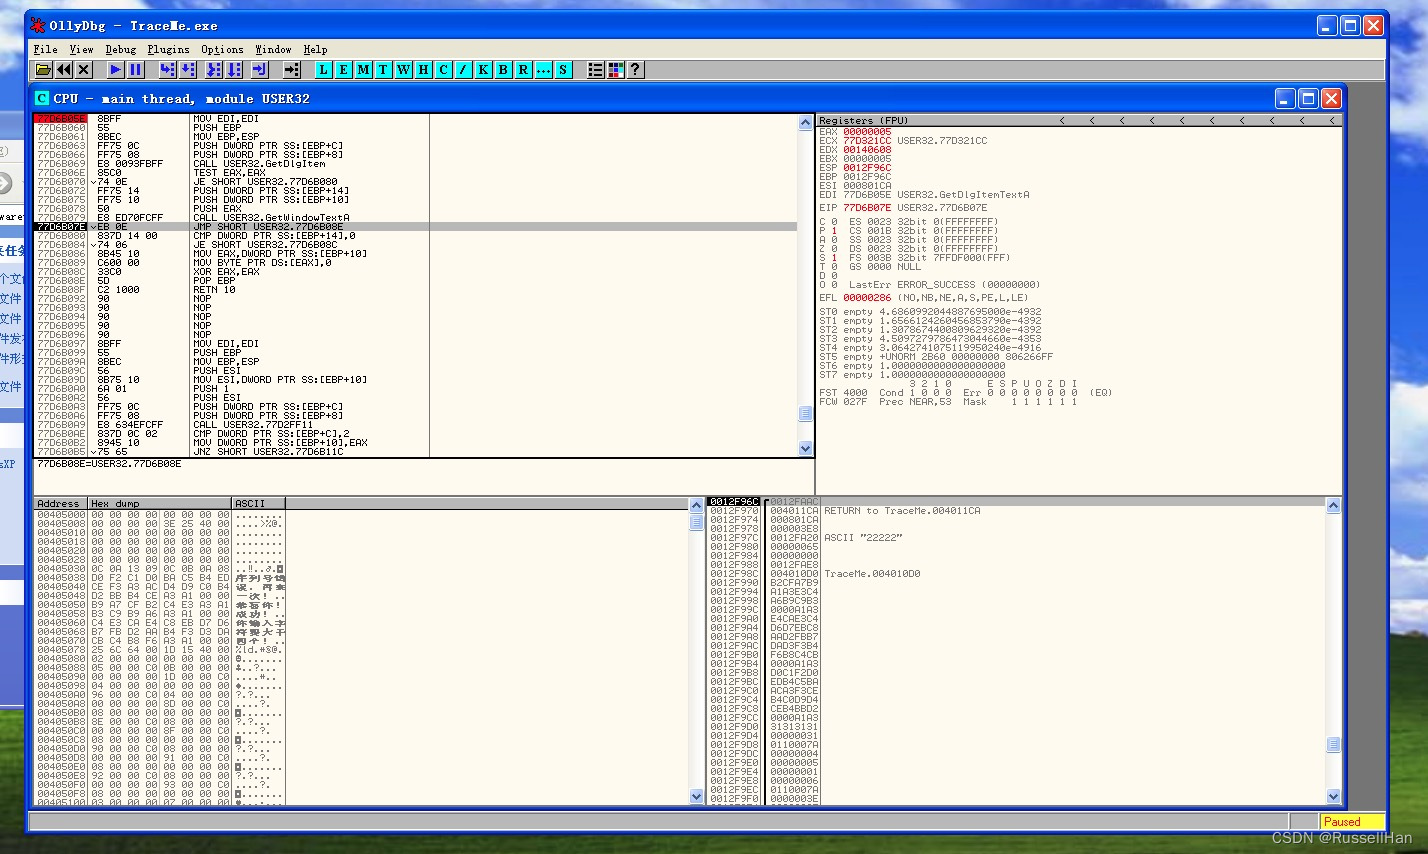This screenshot has height=854, width=1428.
Task: Show References with R button
Action: pyautogui.click(x=523, y=70)
